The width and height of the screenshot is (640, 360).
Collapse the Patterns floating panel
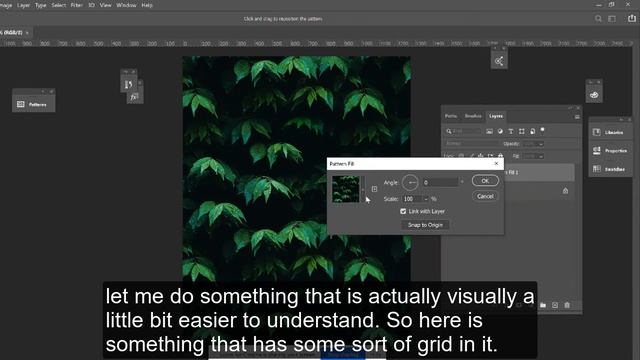pos(43,91)
